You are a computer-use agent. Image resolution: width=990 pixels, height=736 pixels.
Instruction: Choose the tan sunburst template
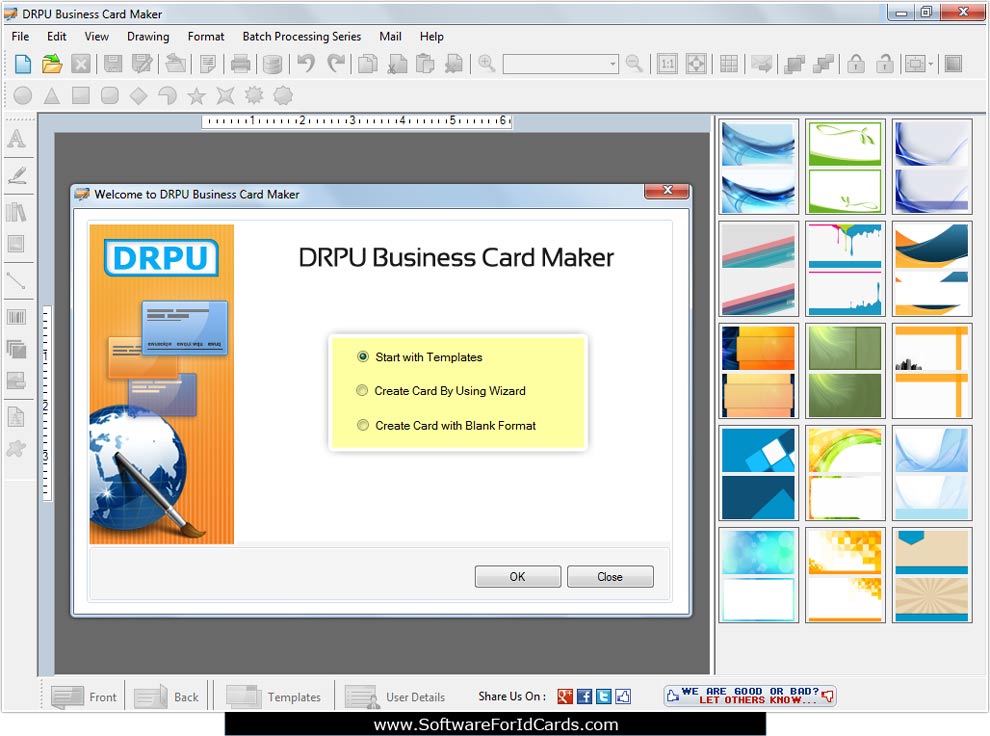[x=932, y=576]
